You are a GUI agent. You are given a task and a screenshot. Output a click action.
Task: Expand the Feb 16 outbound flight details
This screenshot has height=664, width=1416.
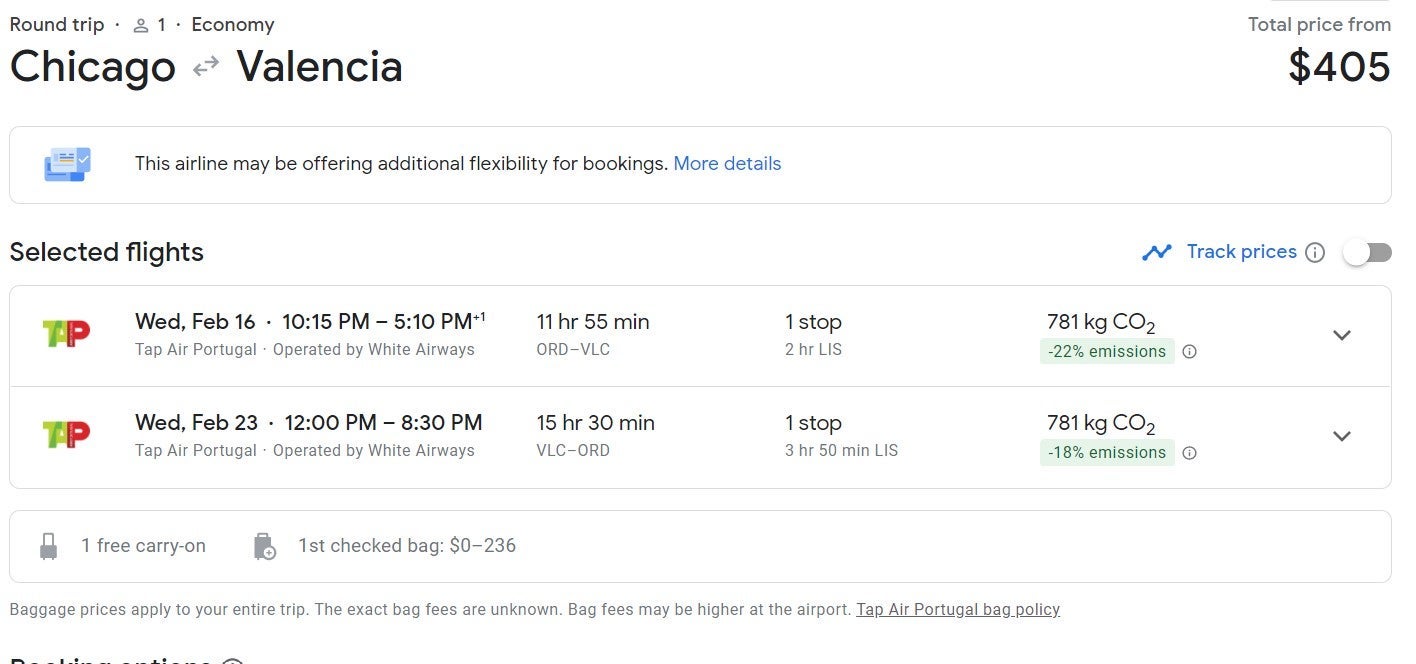(1342, 335)
